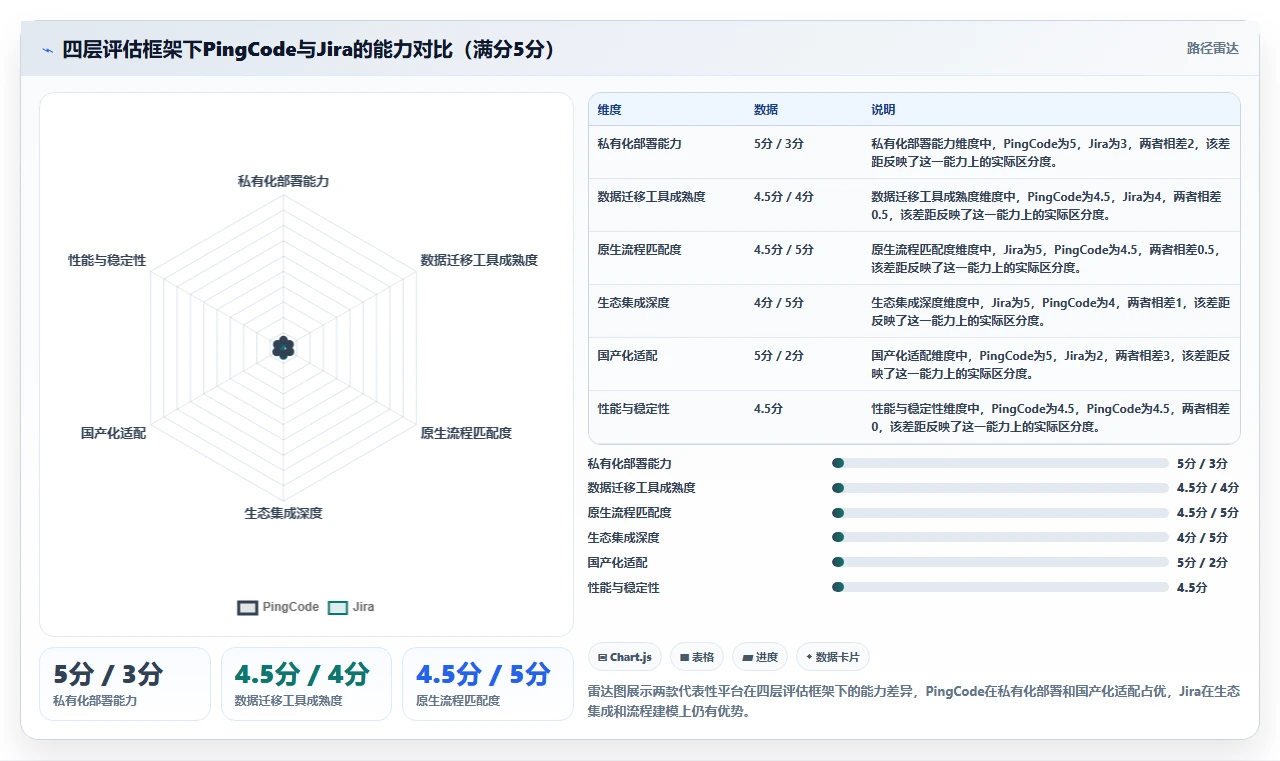Click the 4分 / 5分 value in table
This screenshot has width=1280, height=761.
tap(778, 302)
